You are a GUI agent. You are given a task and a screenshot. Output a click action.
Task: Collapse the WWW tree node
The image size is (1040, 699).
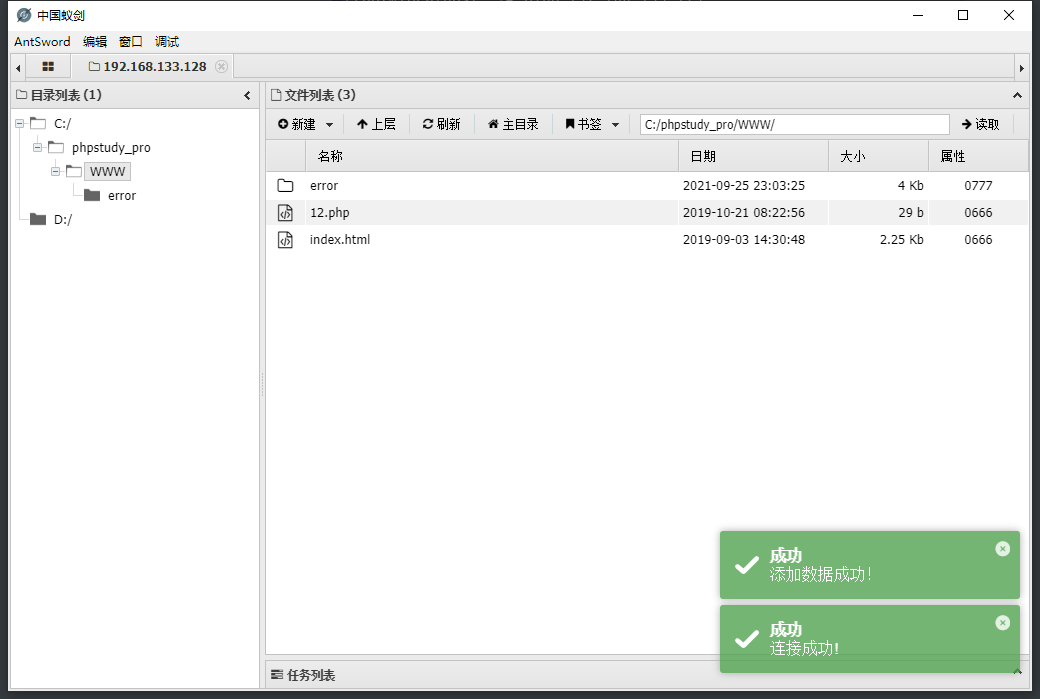56,171
